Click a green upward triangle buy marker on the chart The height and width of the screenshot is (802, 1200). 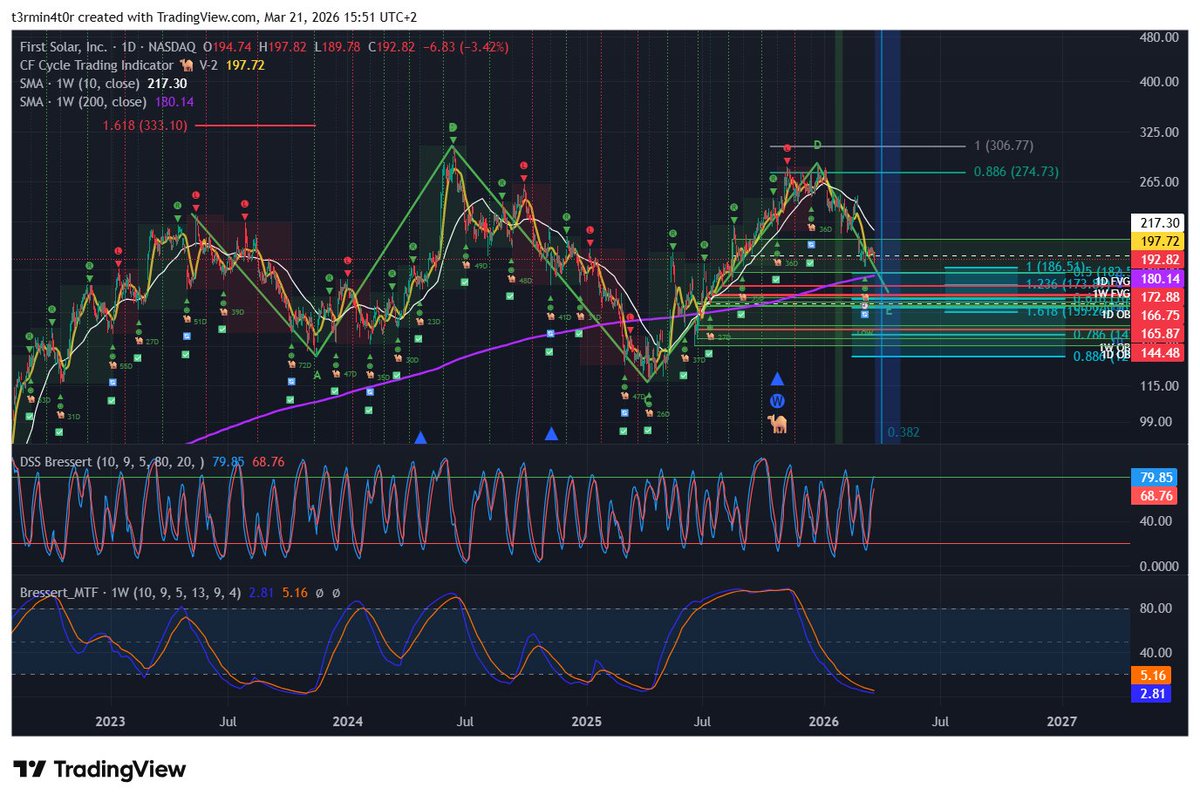[x=186, y=301]
